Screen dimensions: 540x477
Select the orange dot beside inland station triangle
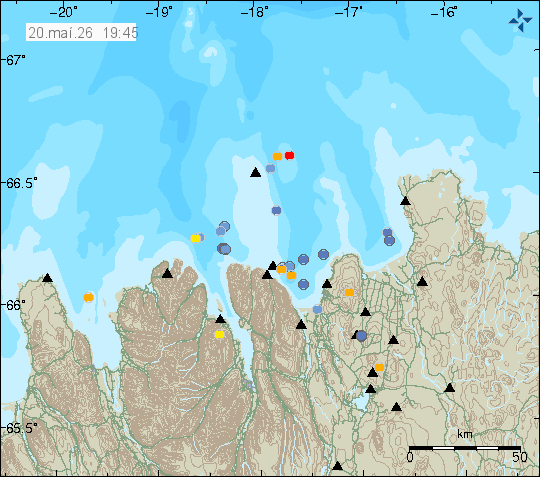(x=379, y=367)
